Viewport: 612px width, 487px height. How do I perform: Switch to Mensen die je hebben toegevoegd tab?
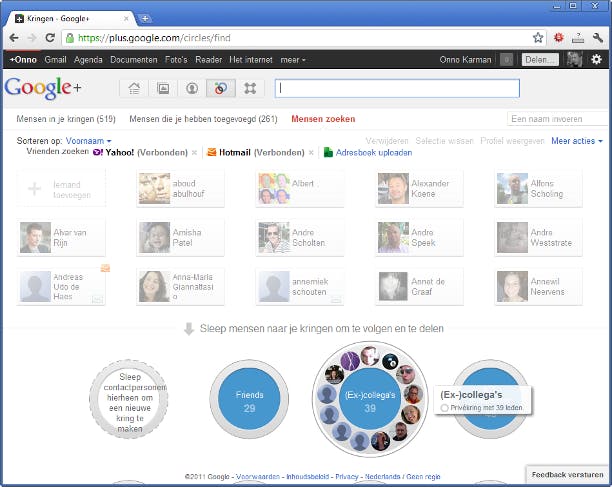tap(203, 119)
